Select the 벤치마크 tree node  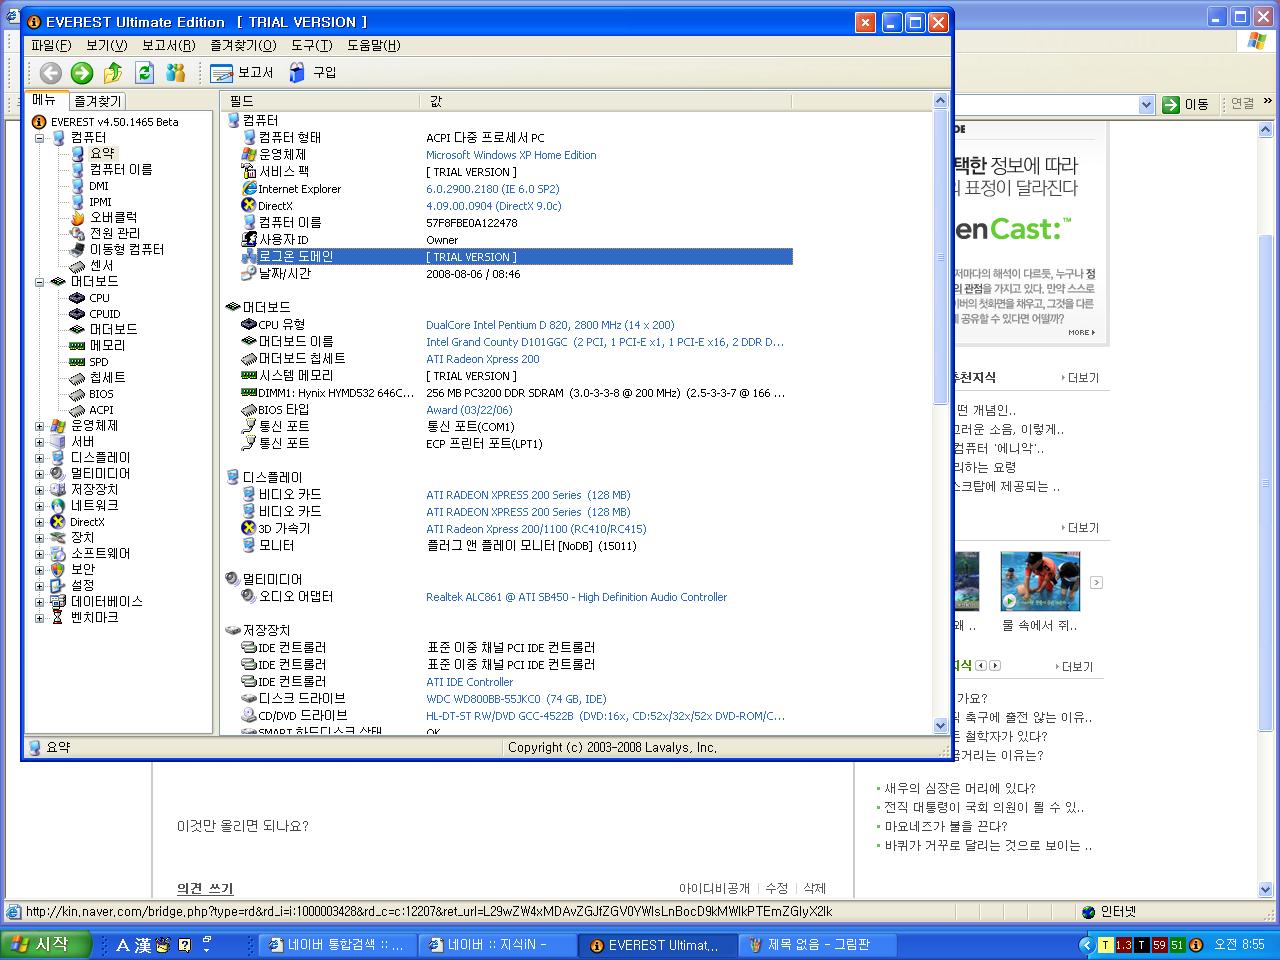[x=94, y=617]
